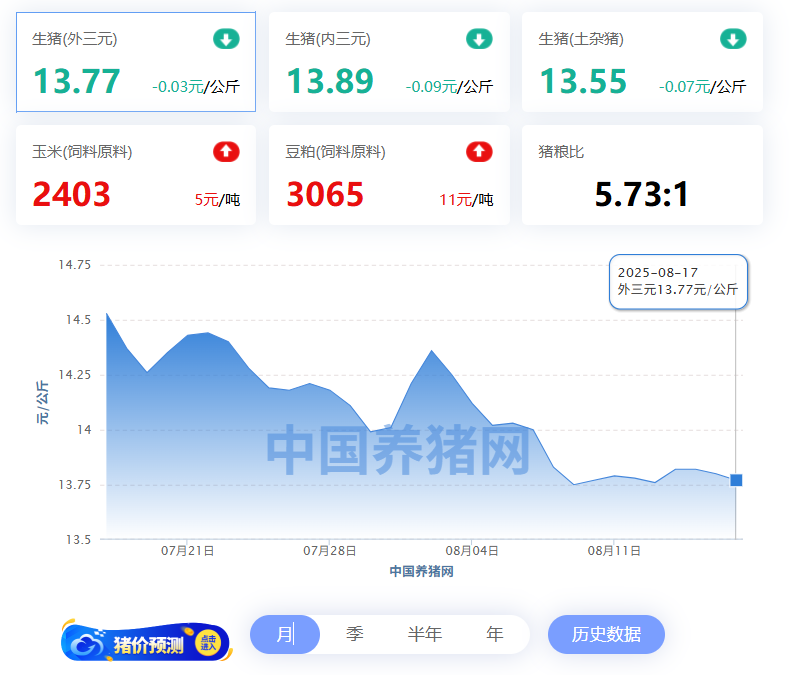Viewport: 791px width, 675px height.
Task: Click the down arrow icon on 生猪(内三元) card
Action: point(479,39)
